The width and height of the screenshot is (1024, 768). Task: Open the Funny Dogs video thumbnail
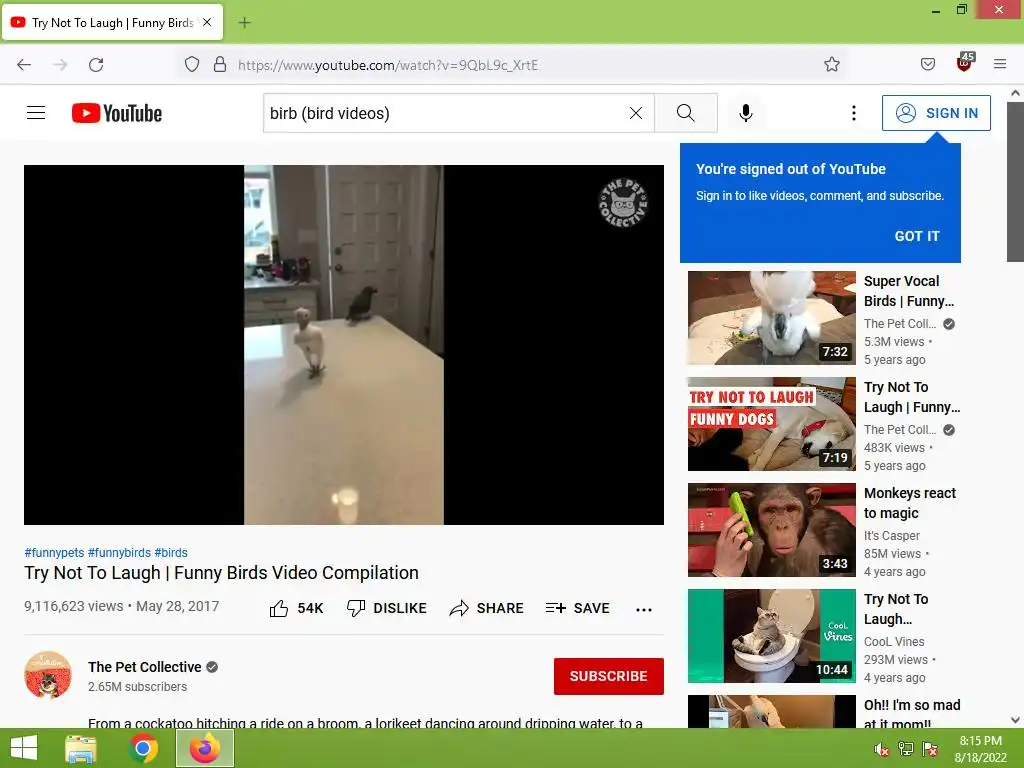click(771, 424)
